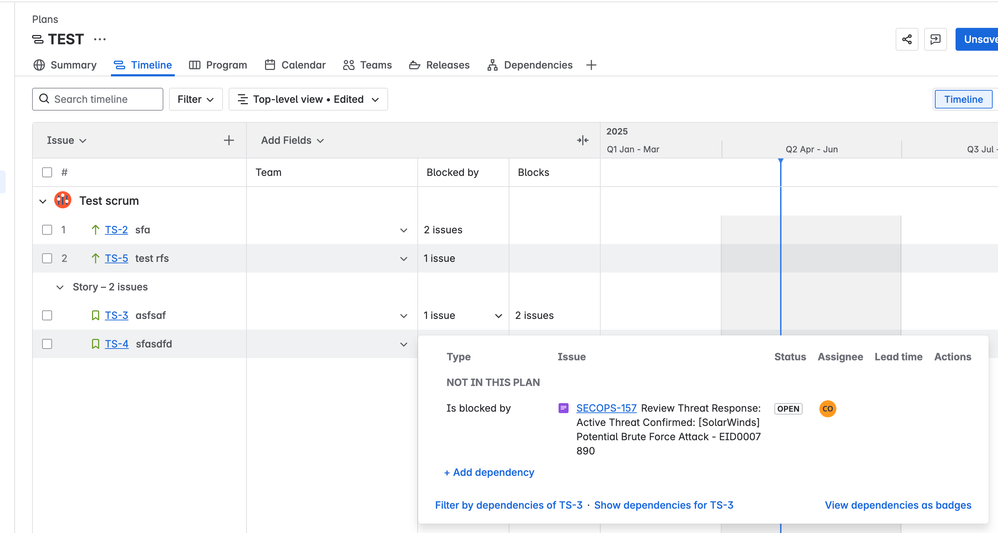Switch to the Releases tab
Viewport: 998px width, 533px height.
439,65
